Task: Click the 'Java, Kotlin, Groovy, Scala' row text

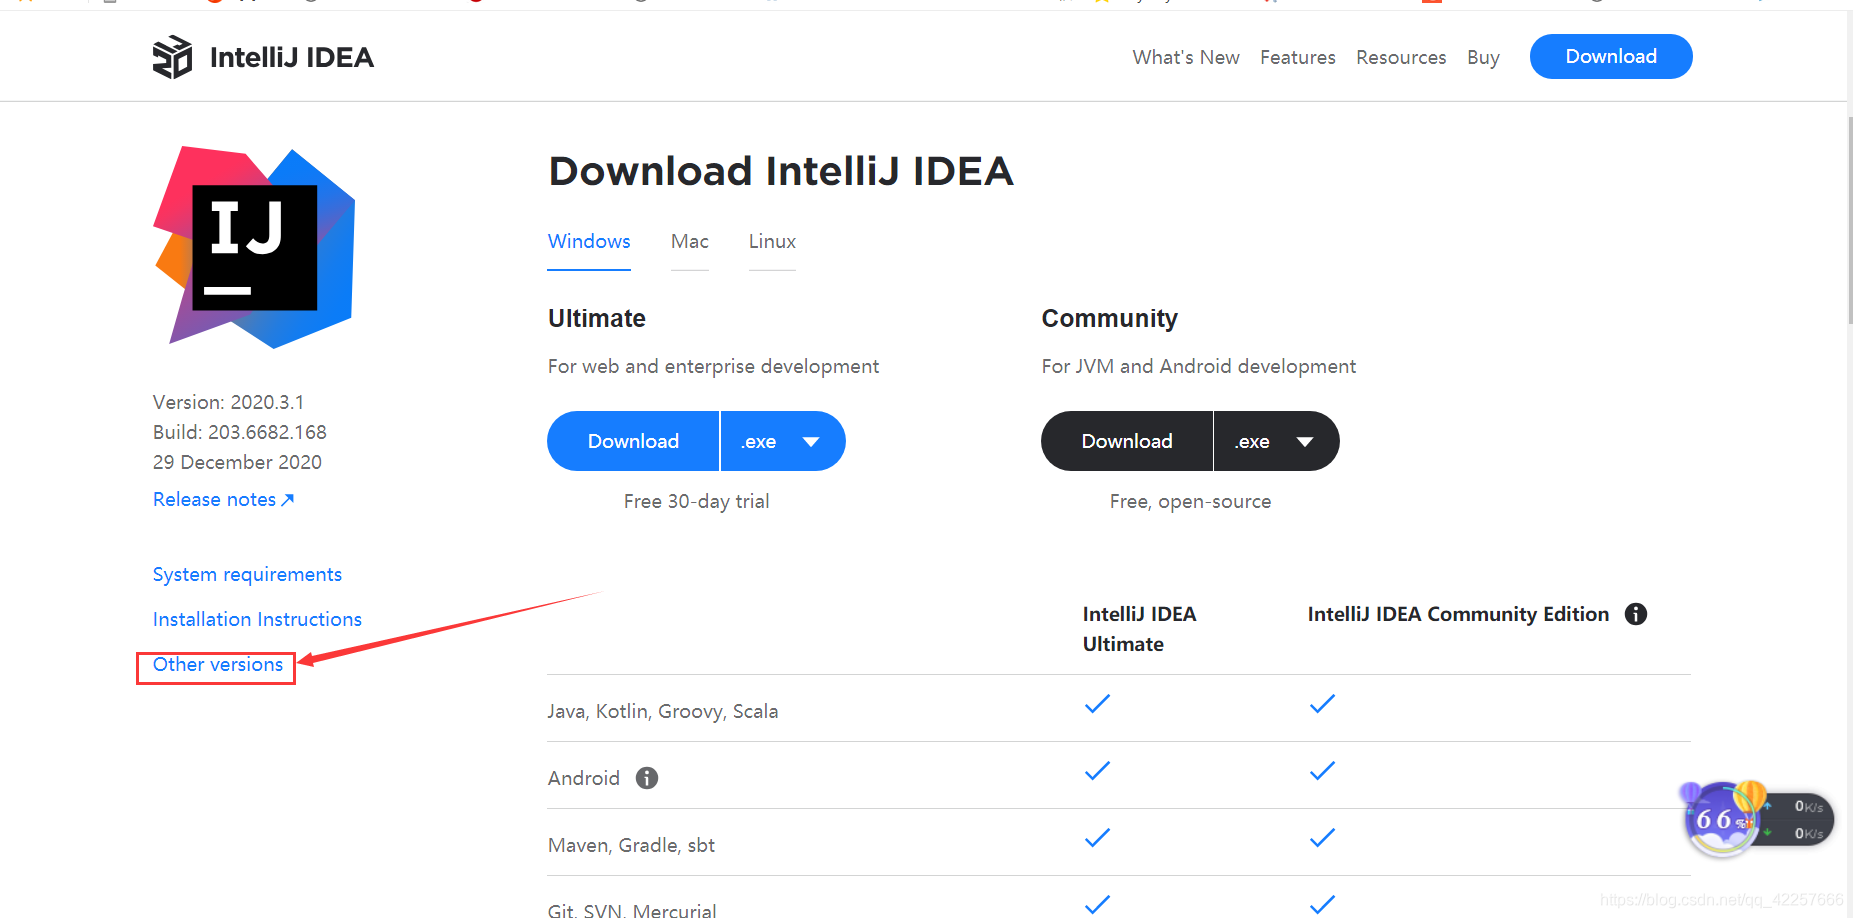Action: (x=663, y=711)
